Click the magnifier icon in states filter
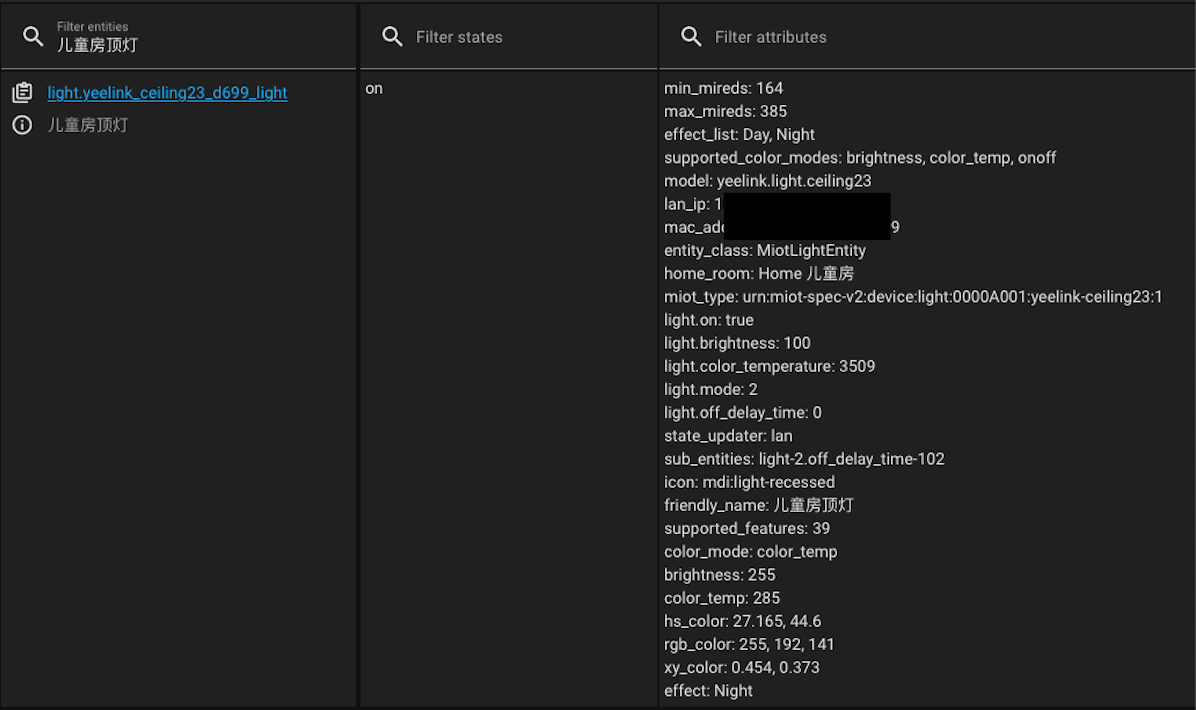1196x710 pixels. tap(392, 36)
